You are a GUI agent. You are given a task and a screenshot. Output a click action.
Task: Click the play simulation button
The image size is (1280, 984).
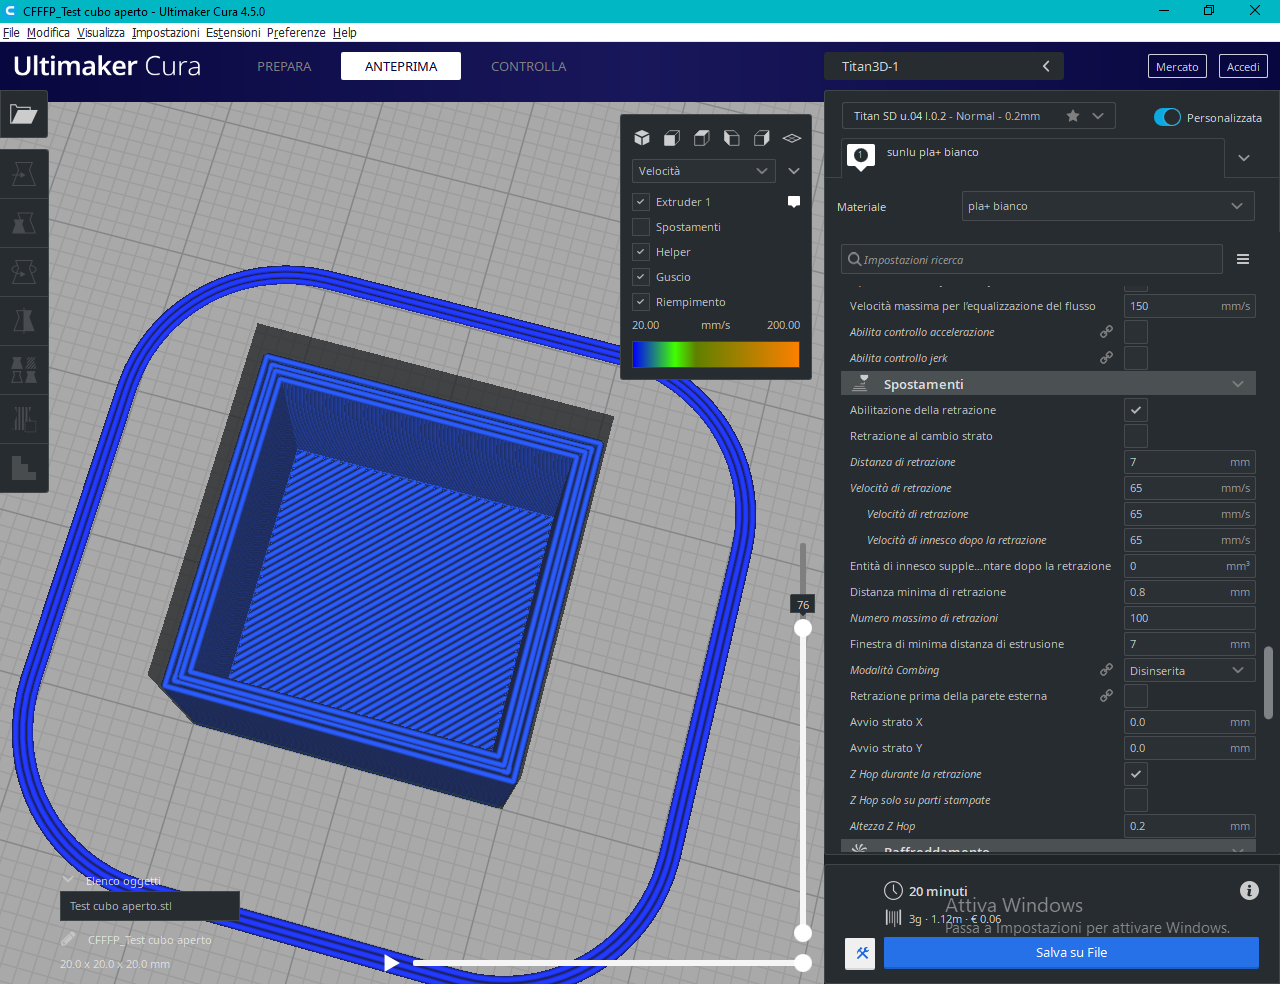[x=391, y=963]
